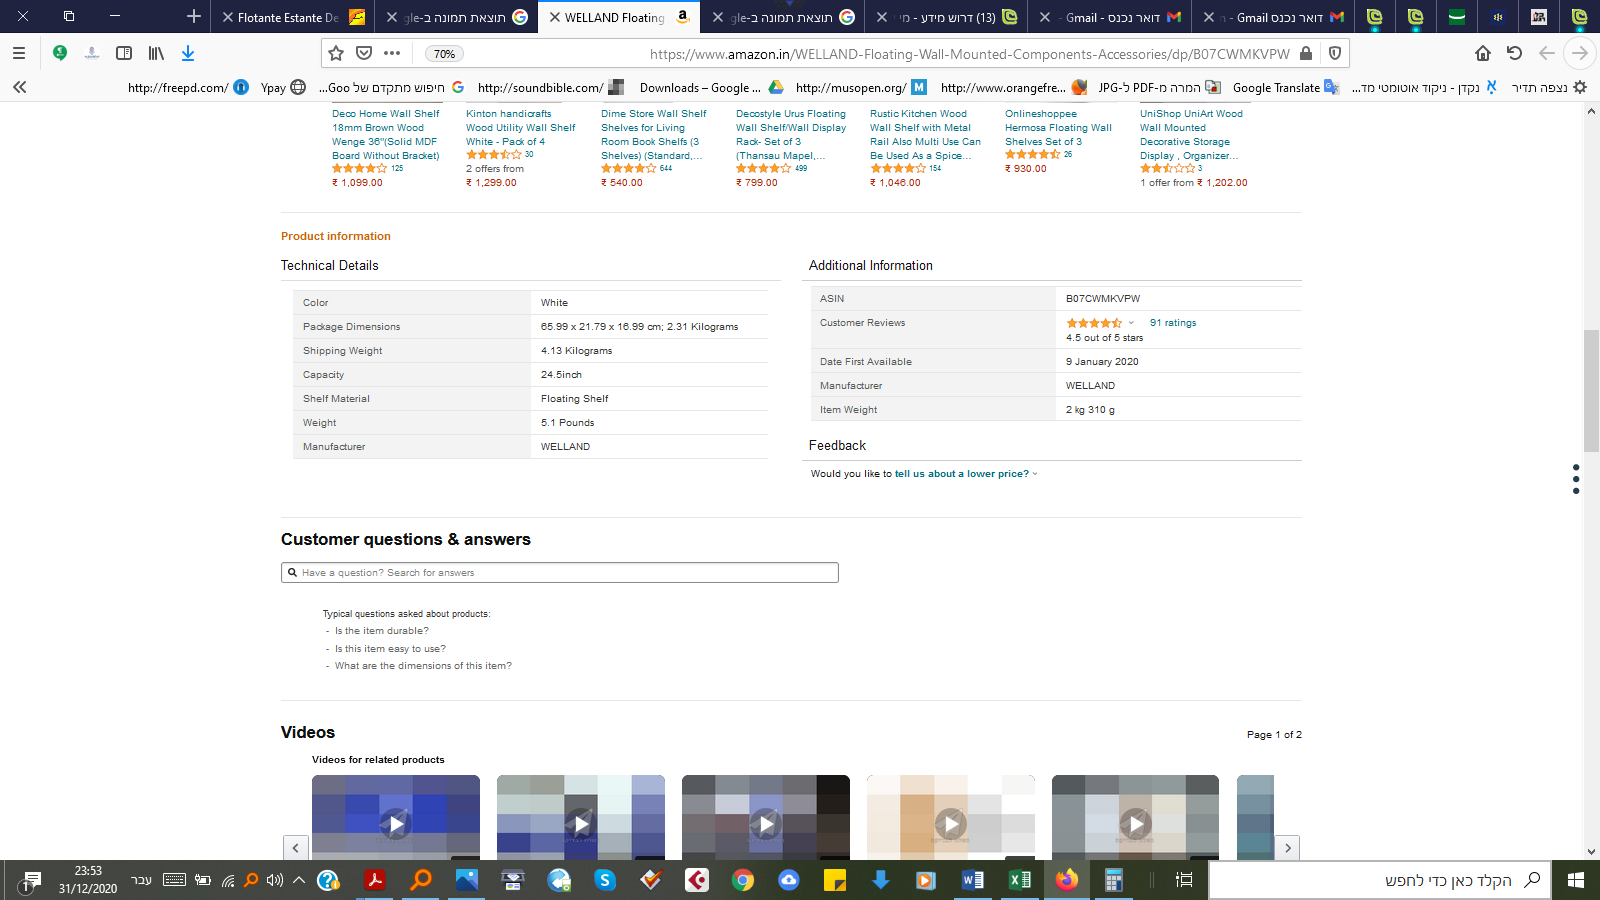Viewport: 1600px width, 900px height.
Task: Click the '4.13 Kilograms' shipping weight value
Action: point(577,351)
